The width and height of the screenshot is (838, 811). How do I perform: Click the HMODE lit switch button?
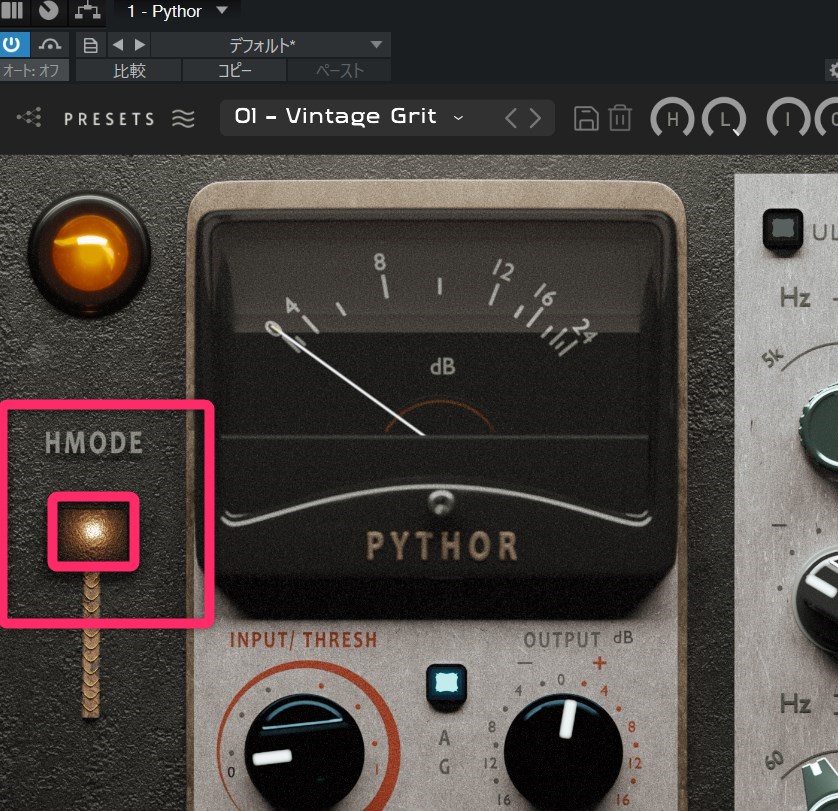click(x=93, y=532)
